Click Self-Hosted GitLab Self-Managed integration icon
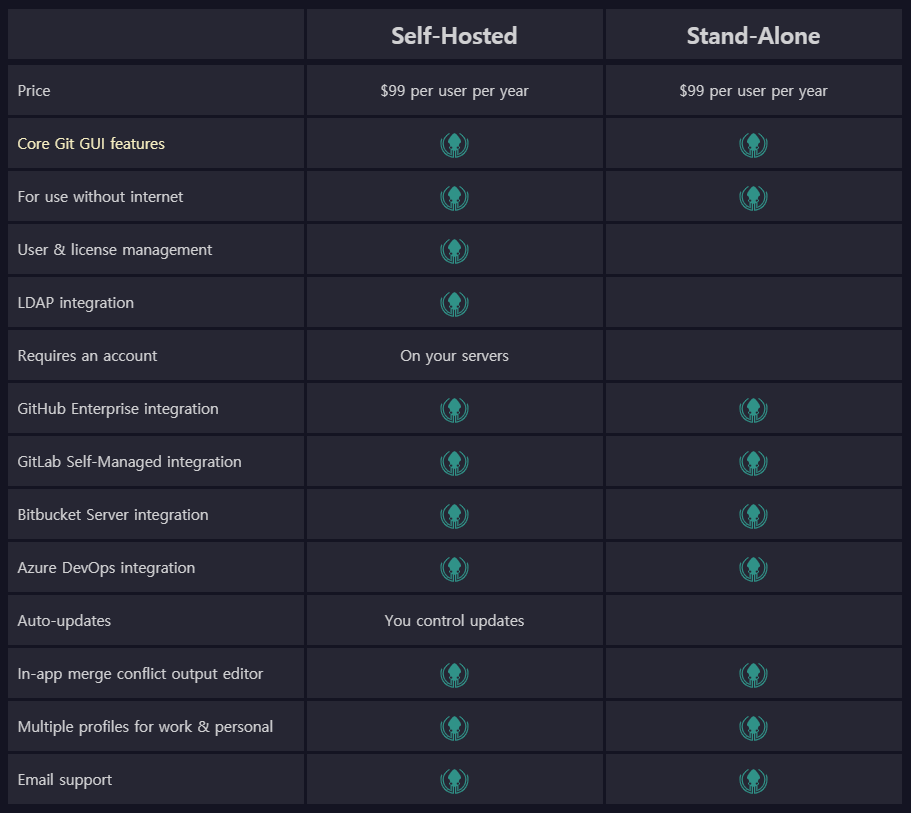The height and width of the screenshot is (813, 911). pos(454,463)
